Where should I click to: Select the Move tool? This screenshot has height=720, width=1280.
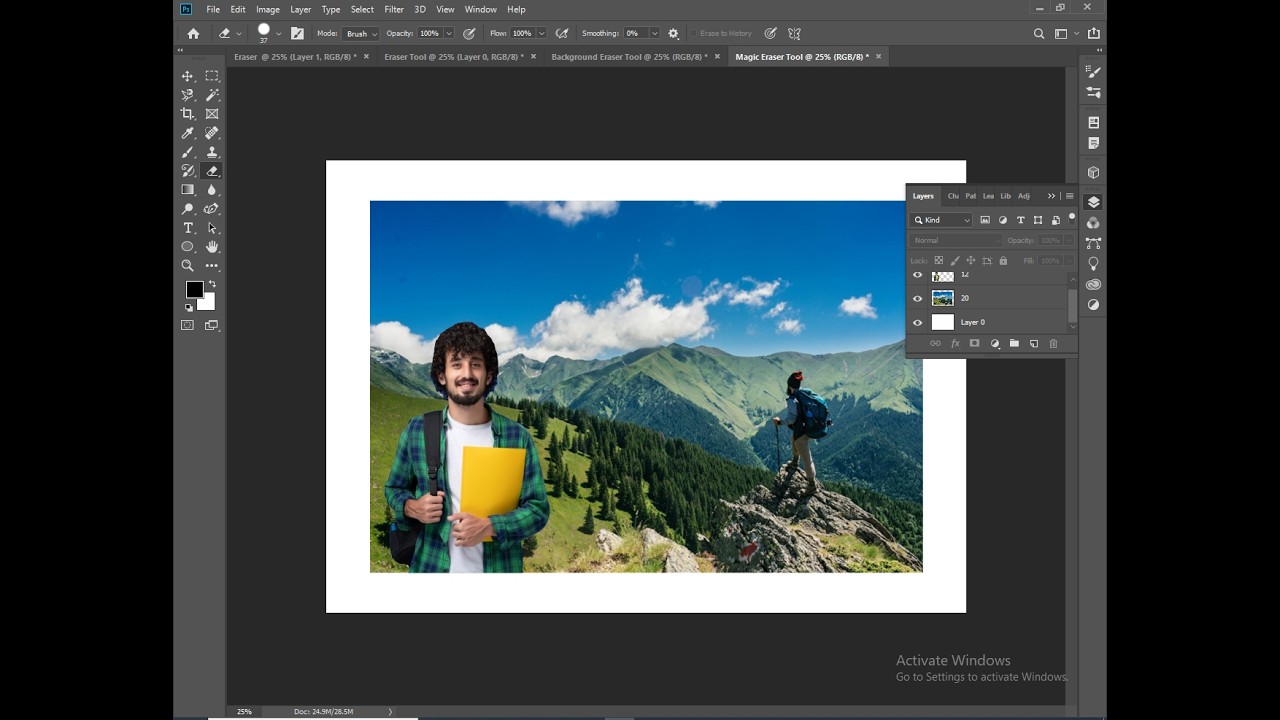pyautogui.click(x=187, y=76)
